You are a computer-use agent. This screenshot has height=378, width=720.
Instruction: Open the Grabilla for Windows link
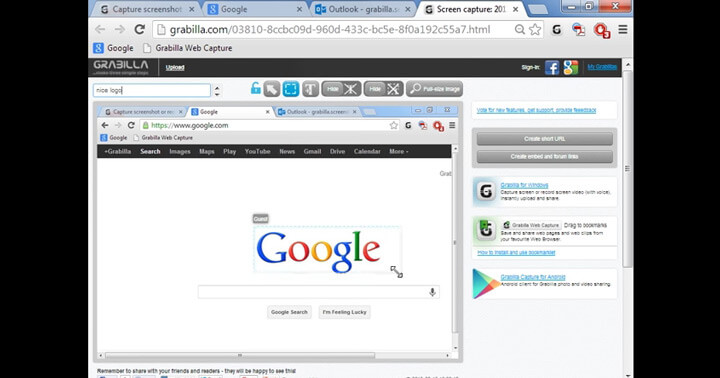(x=524, y=185)
